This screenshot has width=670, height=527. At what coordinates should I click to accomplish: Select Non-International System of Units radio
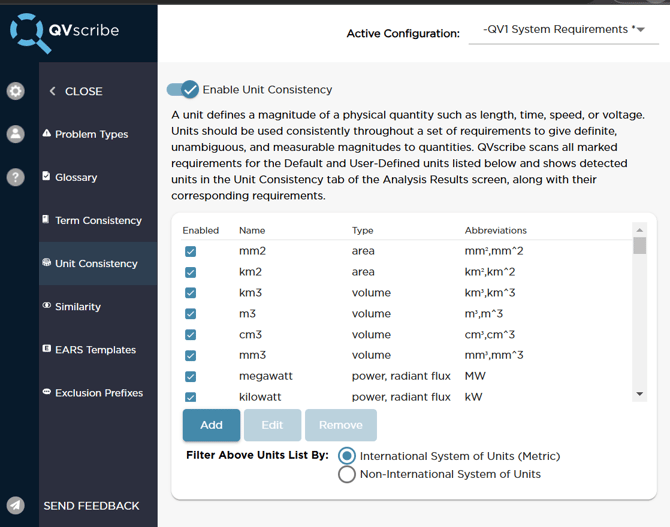tap(347, 474)
